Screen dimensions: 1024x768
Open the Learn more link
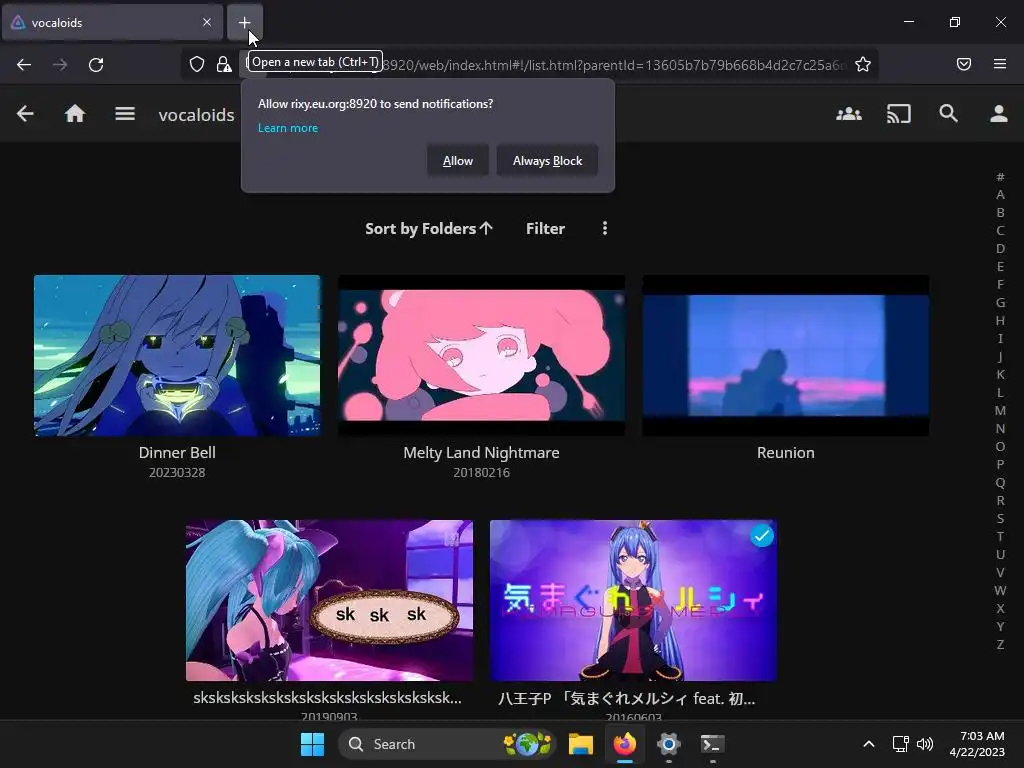point(288,128)
